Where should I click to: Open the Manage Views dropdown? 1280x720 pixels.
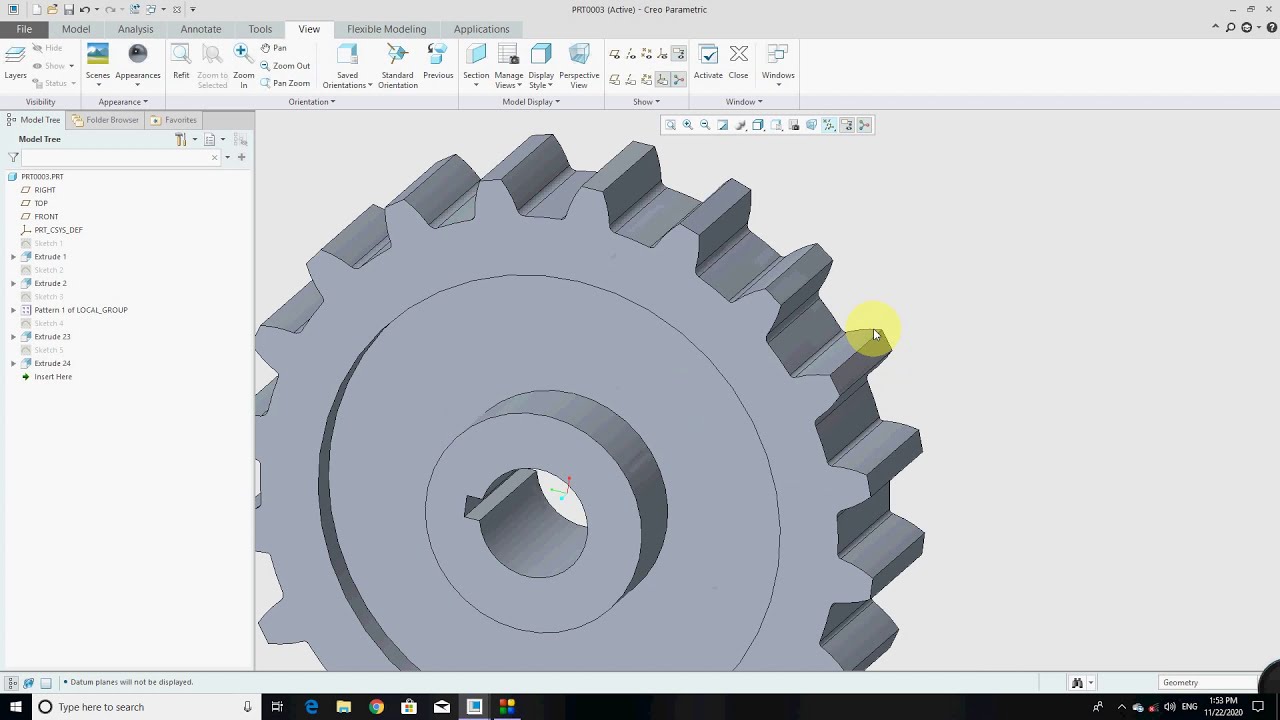(508, 66)
